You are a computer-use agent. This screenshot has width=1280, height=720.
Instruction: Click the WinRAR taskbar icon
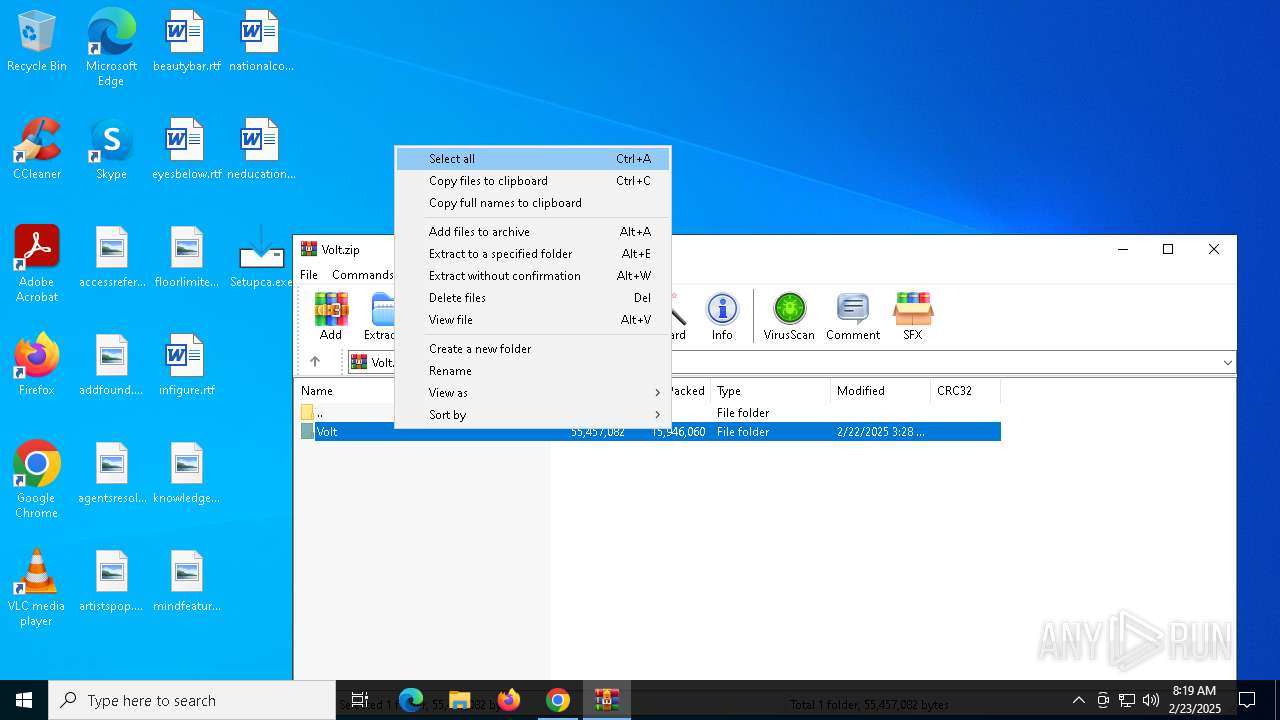point(606,700)
